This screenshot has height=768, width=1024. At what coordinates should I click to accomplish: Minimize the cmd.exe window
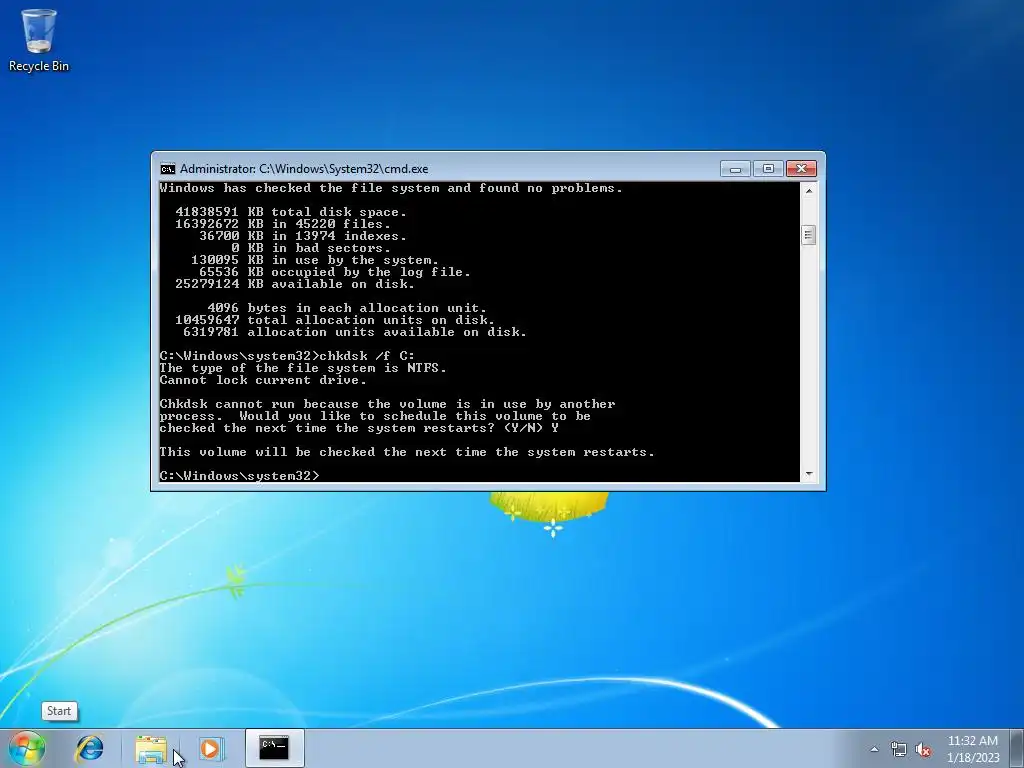pyautogui.click(x=735, y=169)
